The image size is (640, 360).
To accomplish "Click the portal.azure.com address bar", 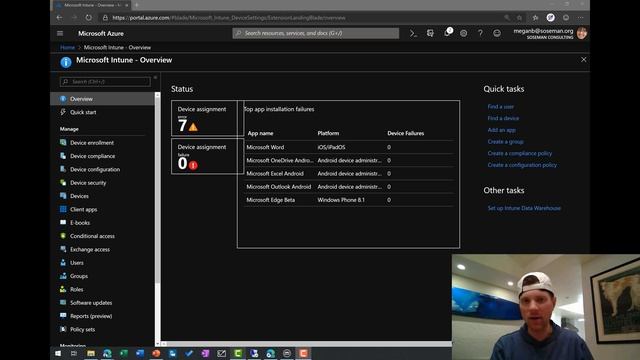I will click(302, 18).
